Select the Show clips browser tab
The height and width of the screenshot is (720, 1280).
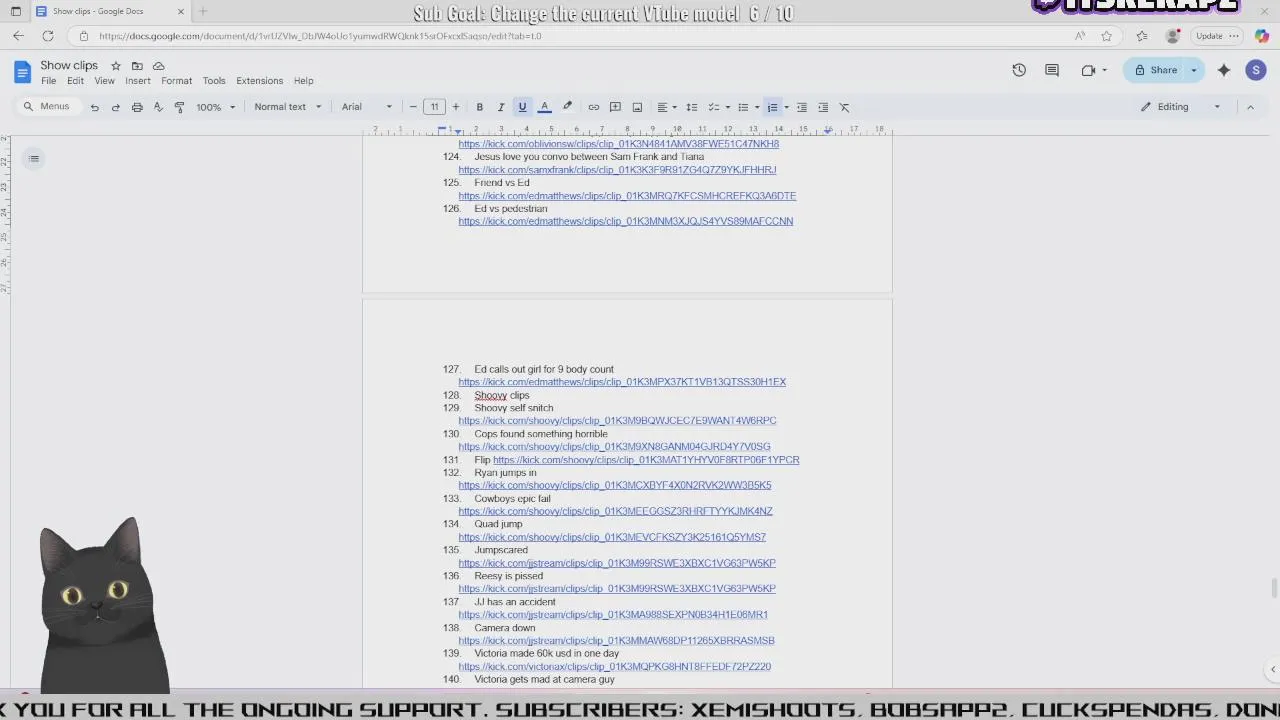110,11
